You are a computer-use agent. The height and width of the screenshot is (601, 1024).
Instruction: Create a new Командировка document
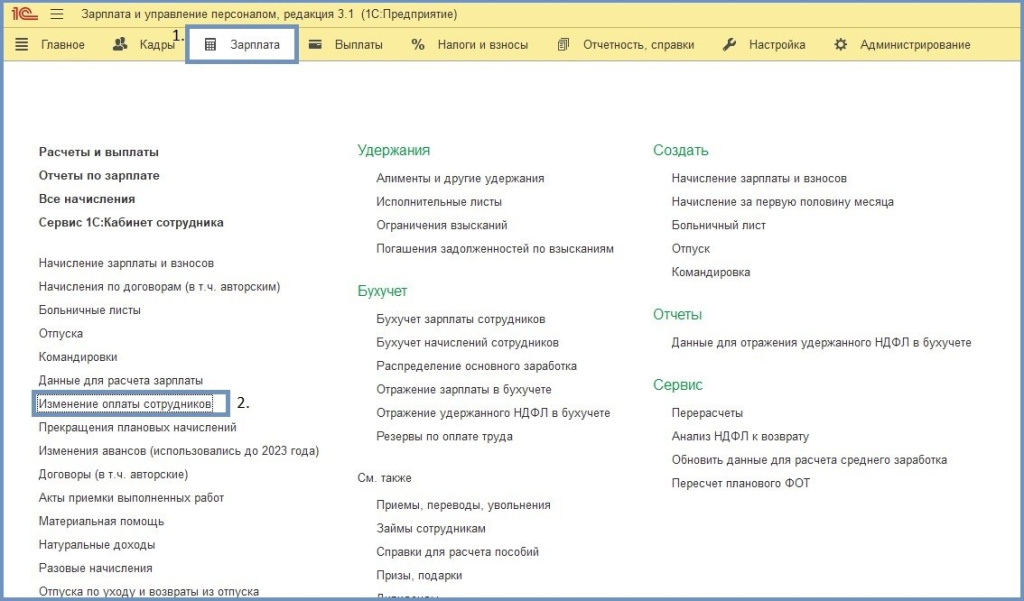(x=711, y=272)
